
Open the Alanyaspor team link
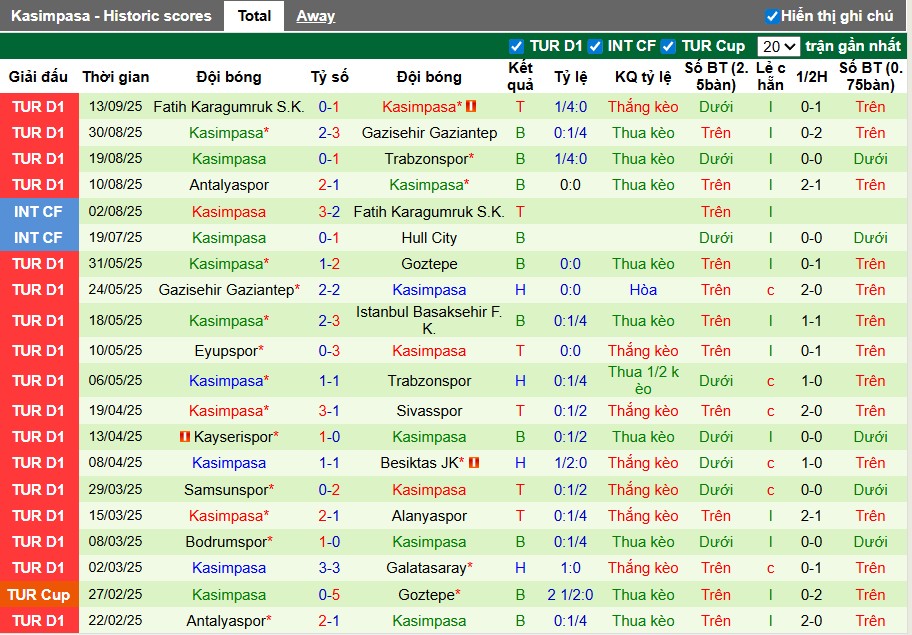(x=429, y=516)
